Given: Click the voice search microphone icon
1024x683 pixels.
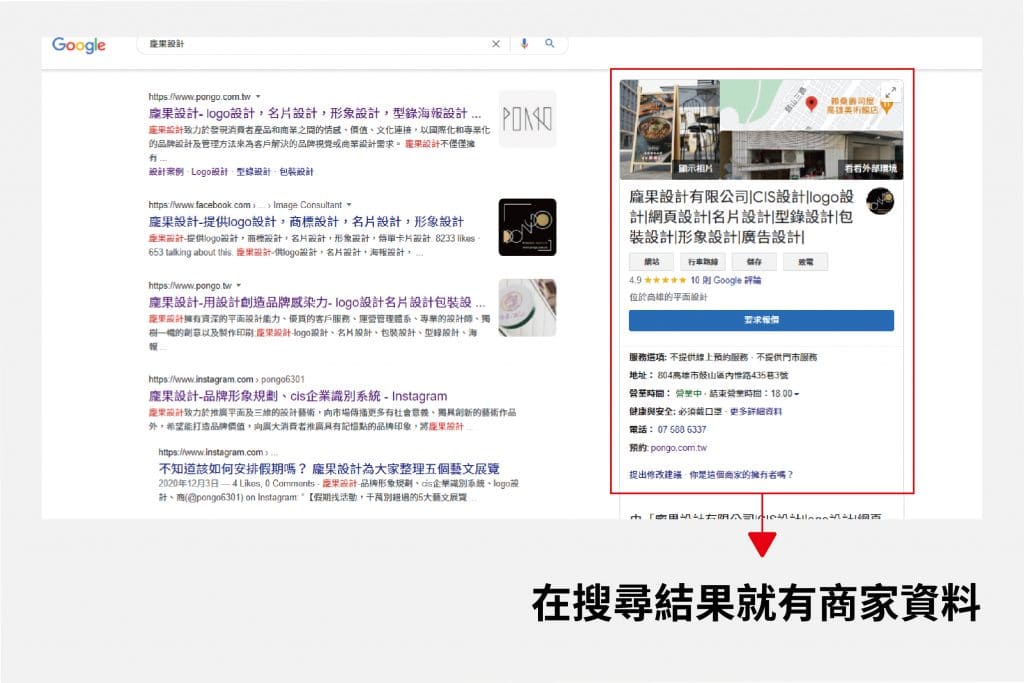Looking at the screenshot, I should tap(523, 44).
